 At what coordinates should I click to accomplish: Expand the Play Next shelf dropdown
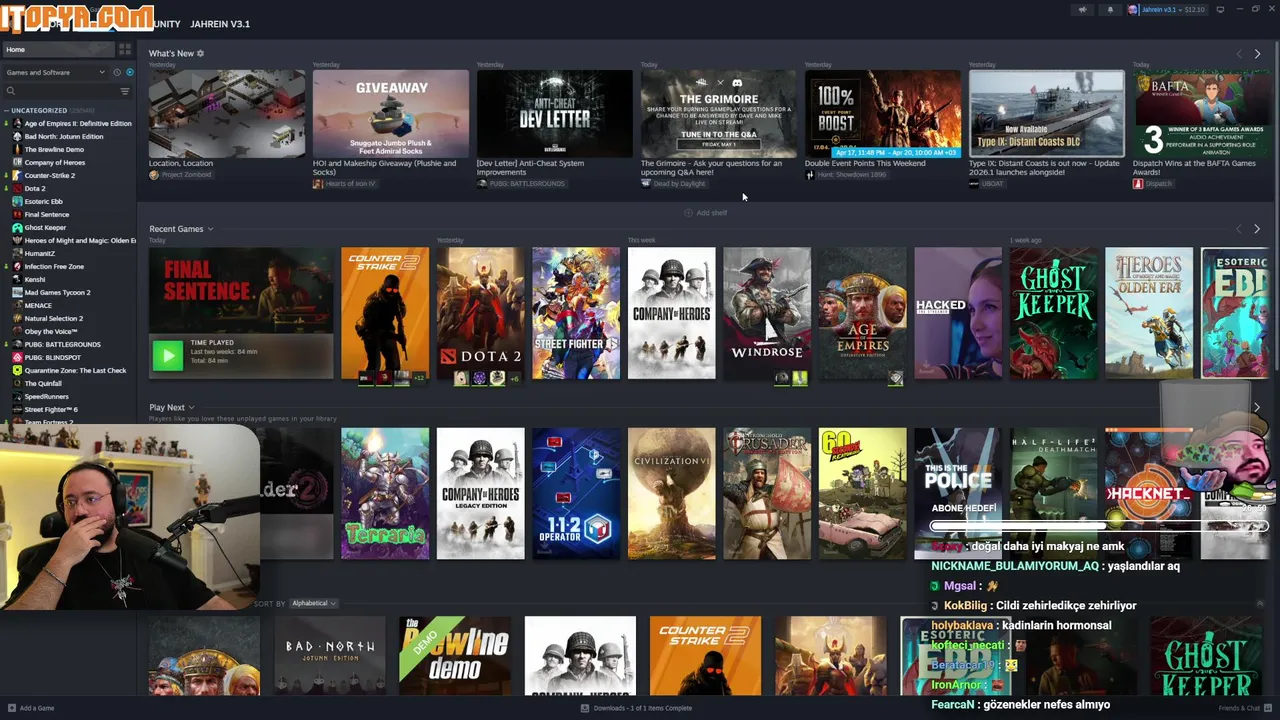pyautogui.click(x=191, y=407)
